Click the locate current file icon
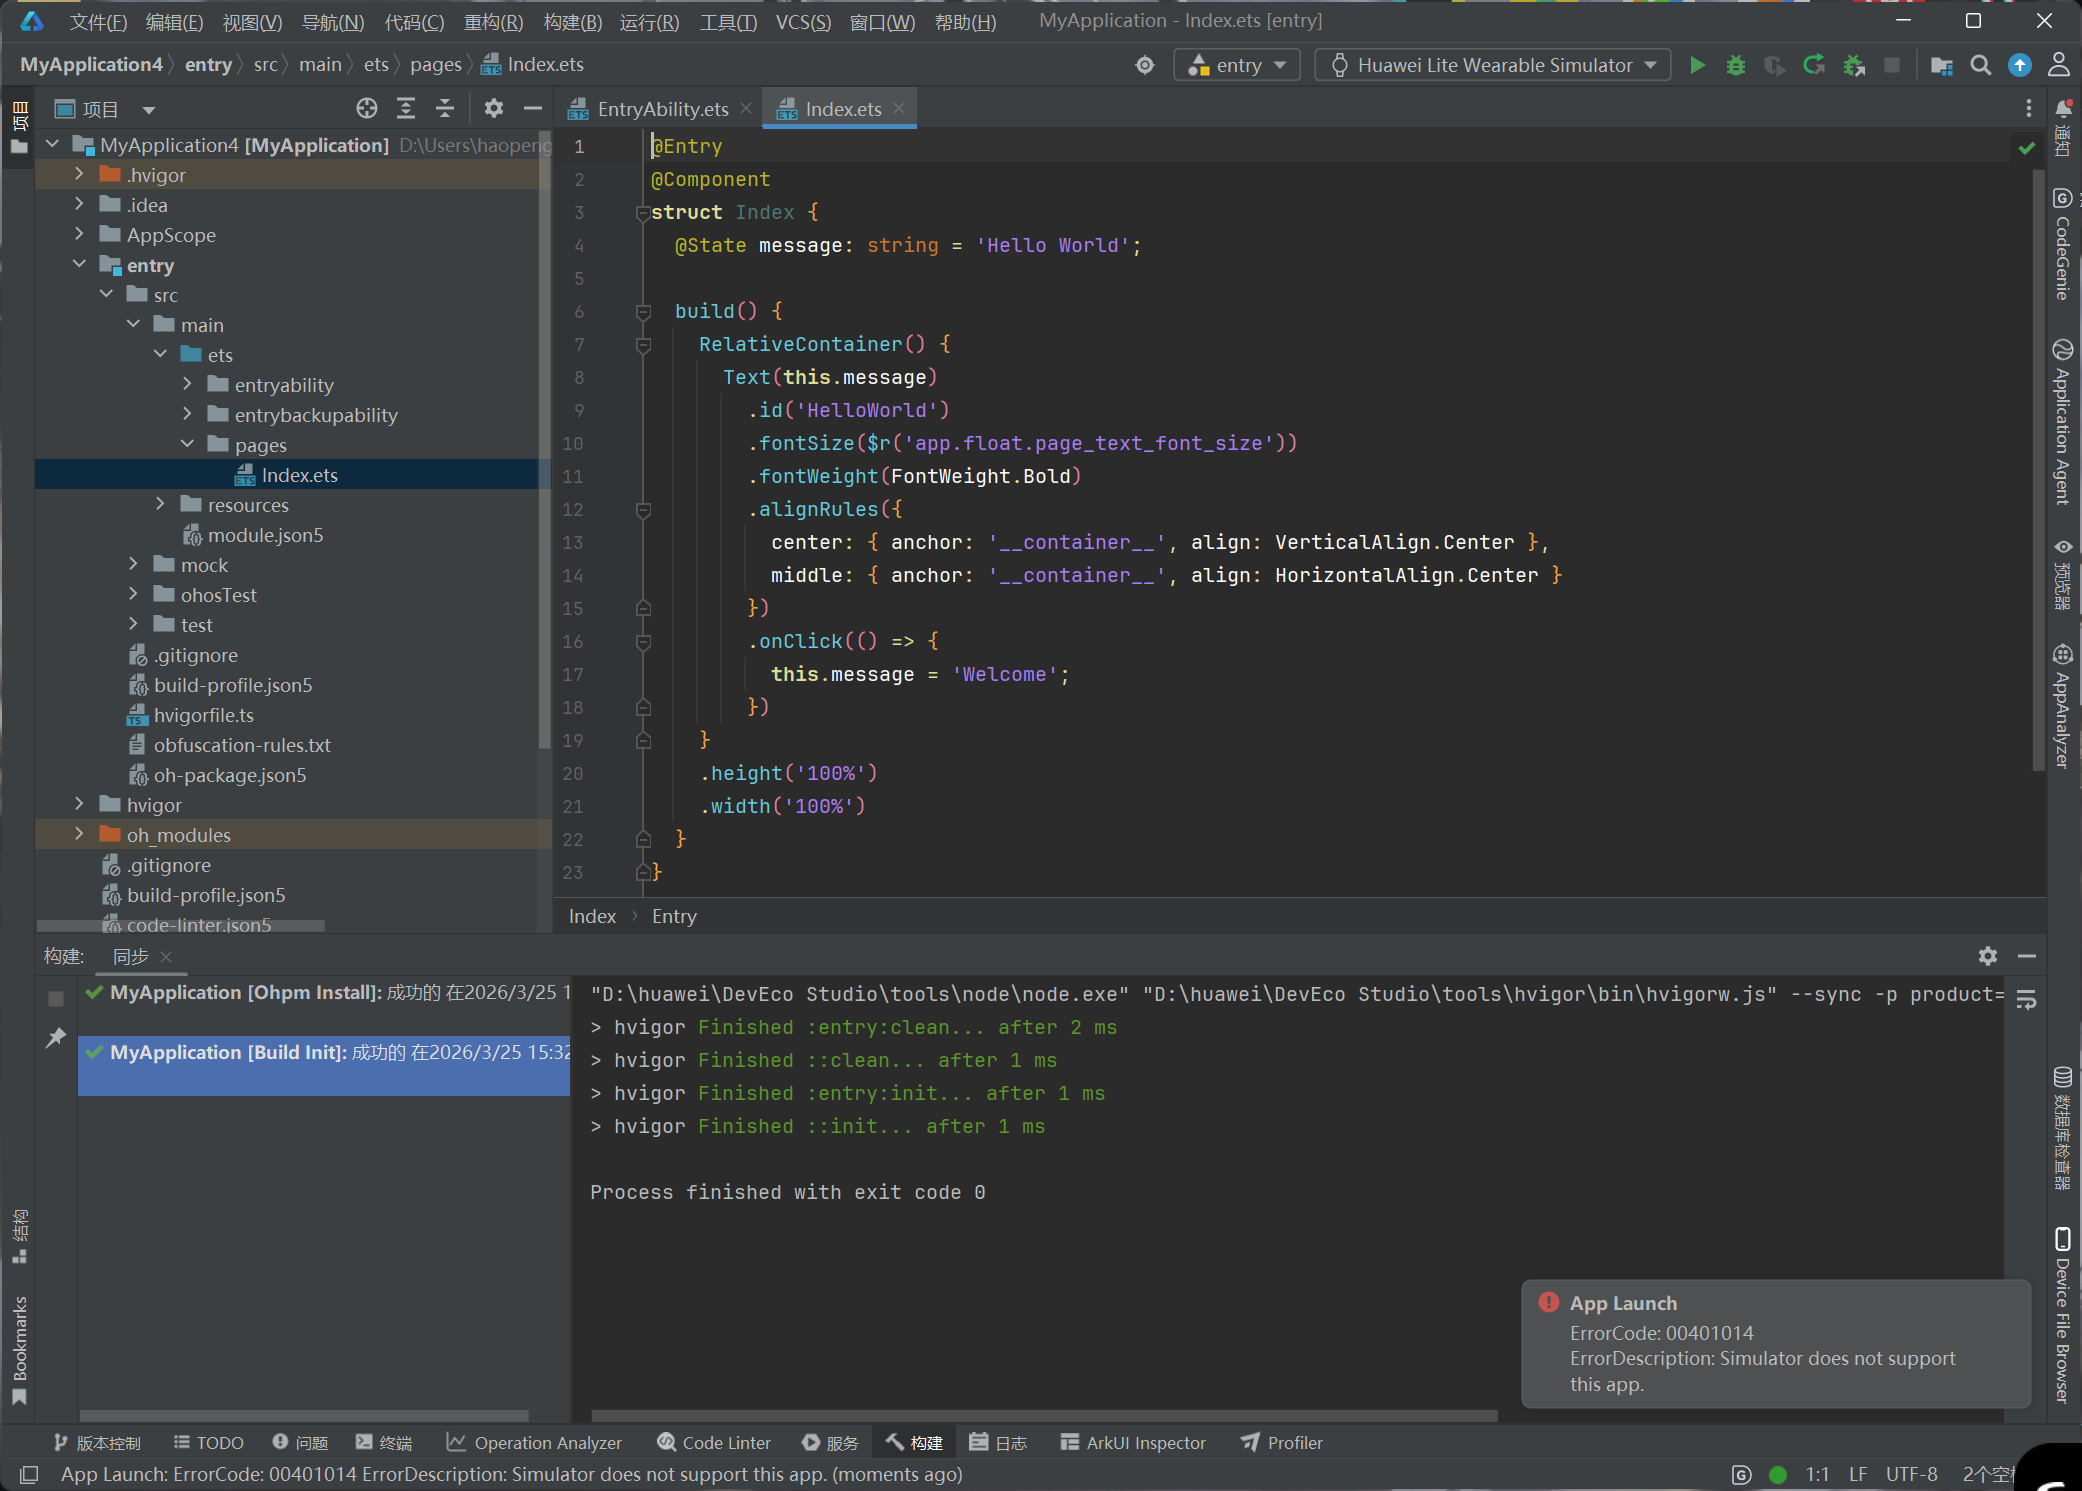The image size is (2082, 1491). (367, 108)
